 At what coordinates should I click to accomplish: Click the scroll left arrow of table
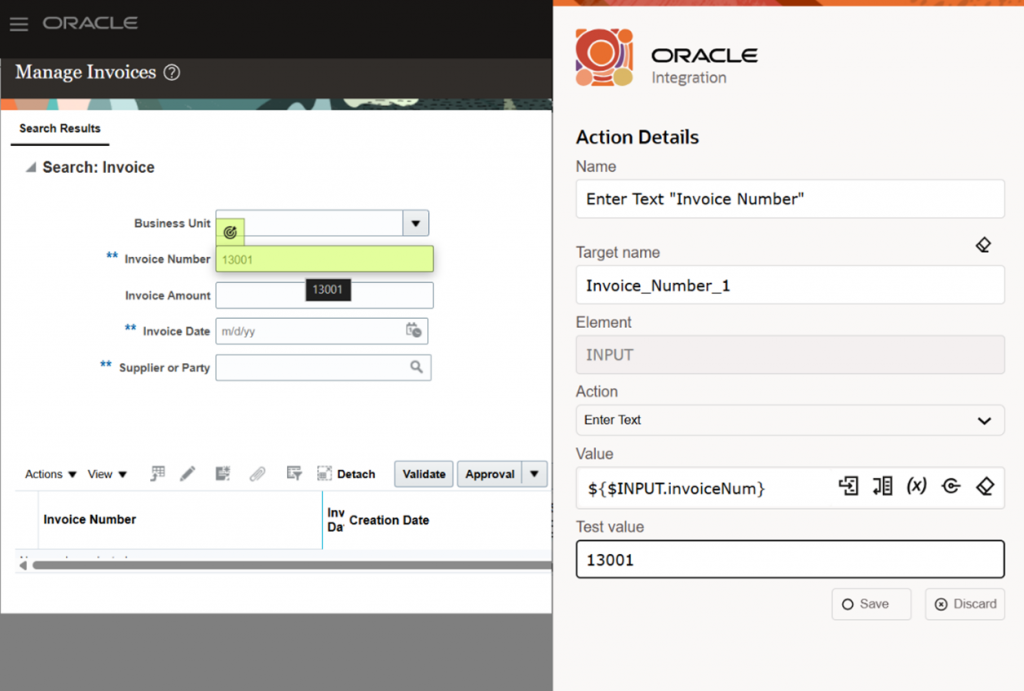tap(23, 565)
